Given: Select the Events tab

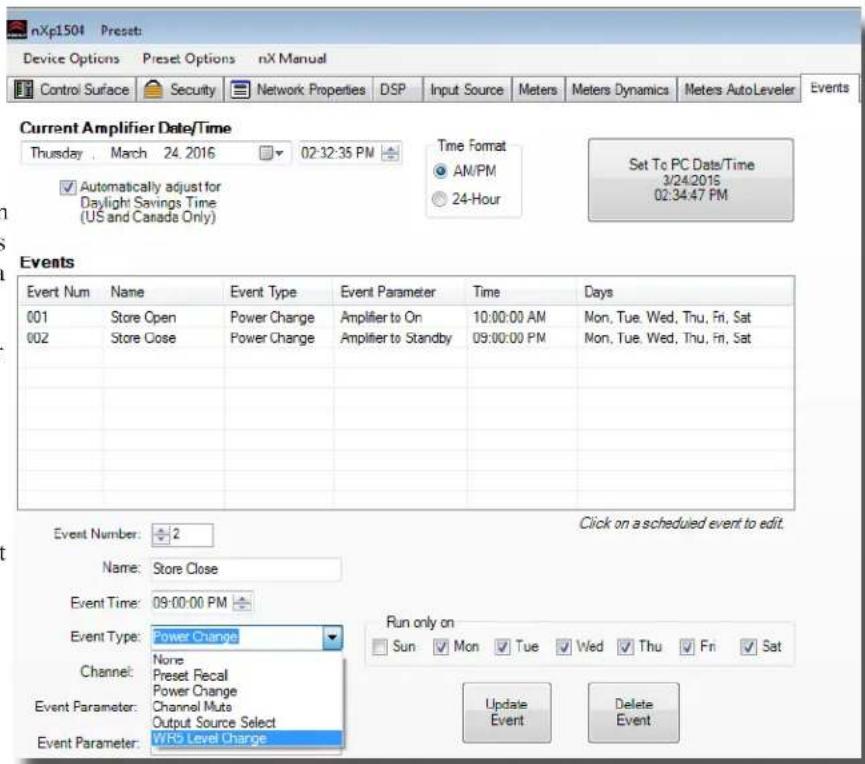Looking at the screenshot, I should [x=830, y=88].
